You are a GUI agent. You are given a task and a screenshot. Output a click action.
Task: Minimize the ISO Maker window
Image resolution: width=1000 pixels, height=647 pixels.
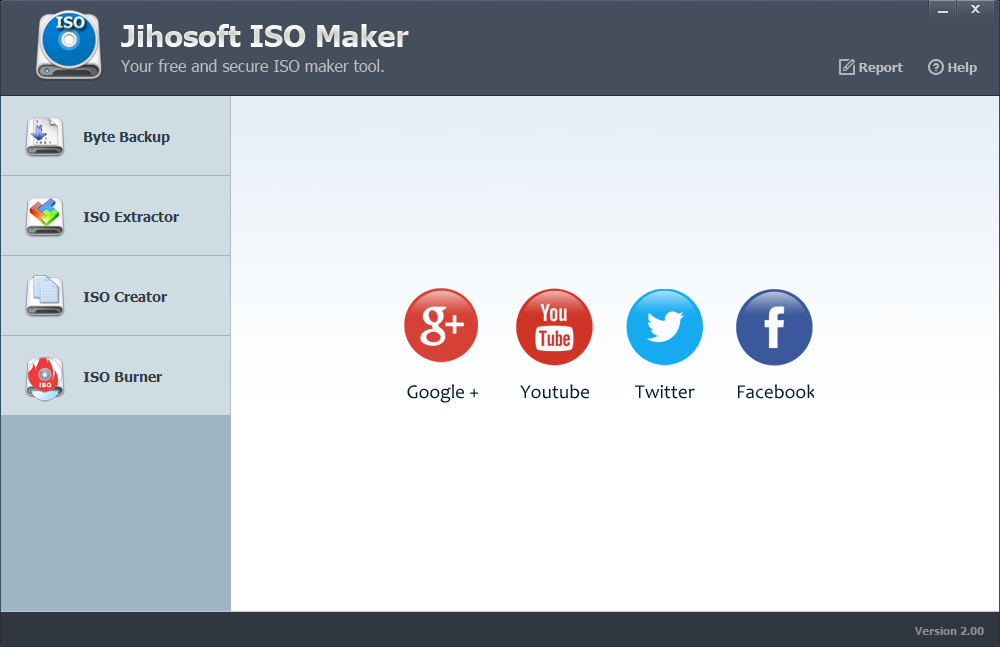click(943, 9)
